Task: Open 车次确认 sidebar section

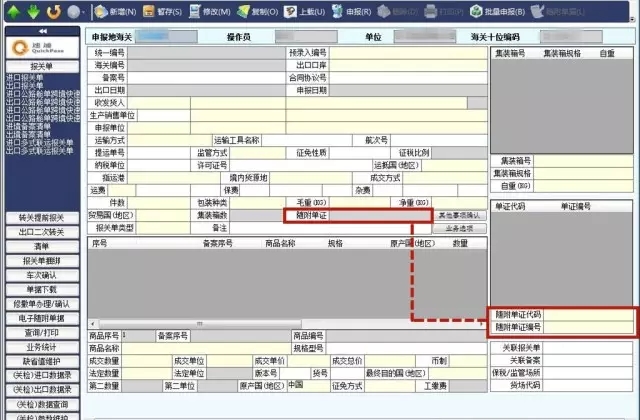Action: (42, 275)
